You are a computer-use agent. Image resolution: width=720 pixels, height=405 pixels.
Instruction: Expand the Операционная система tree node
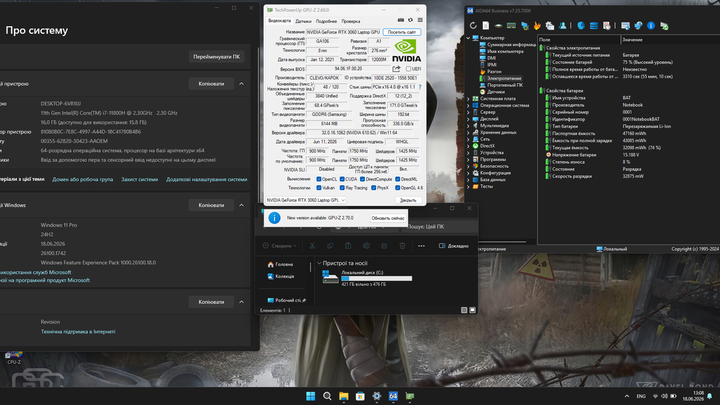(x=468, y=105)
